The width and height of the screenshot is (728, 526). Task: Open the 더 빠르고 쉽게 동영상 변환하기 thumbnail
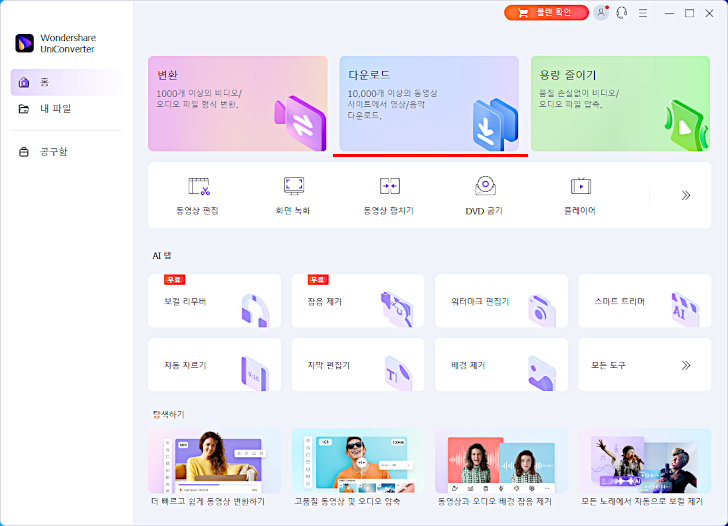click(214, 461)
